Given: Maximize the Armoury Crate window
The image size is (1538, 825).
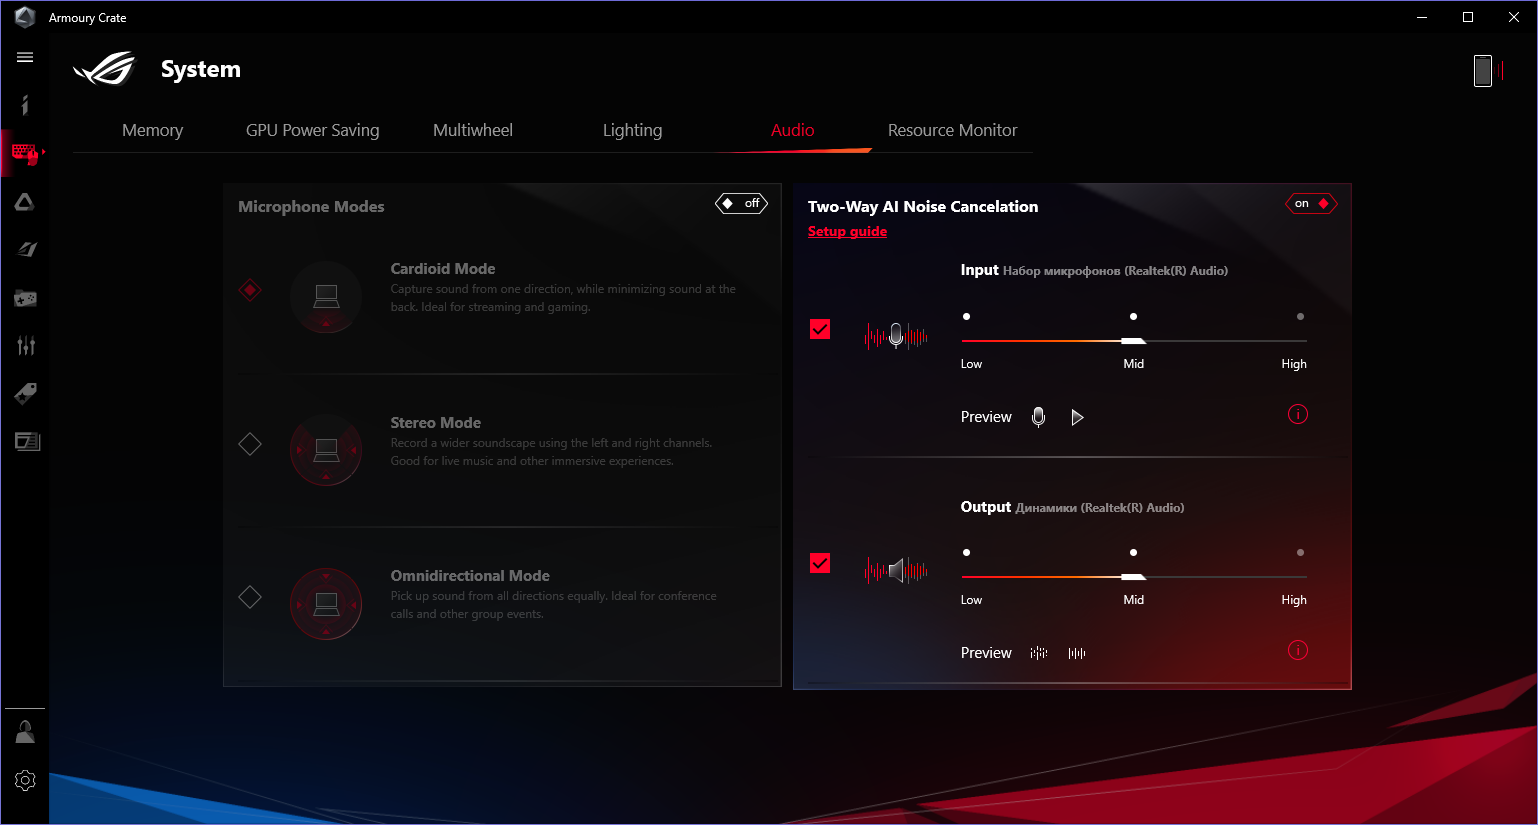Looking at the screenshot, I should pyautogui.click(x=1468, y=17).
